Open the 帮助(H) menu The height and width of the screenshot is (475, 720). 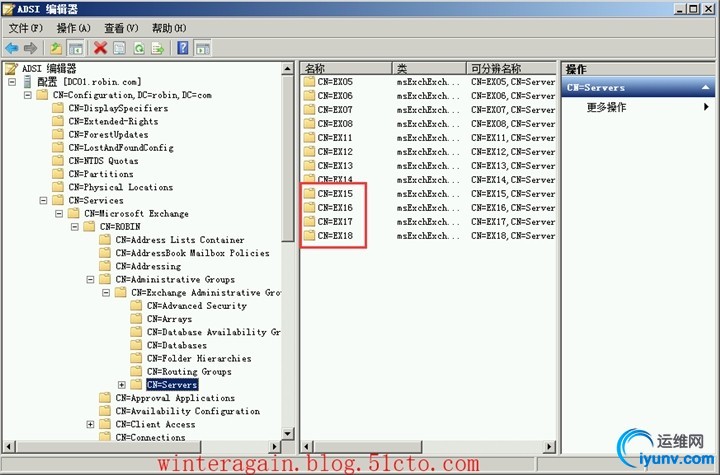coord(169,28)
